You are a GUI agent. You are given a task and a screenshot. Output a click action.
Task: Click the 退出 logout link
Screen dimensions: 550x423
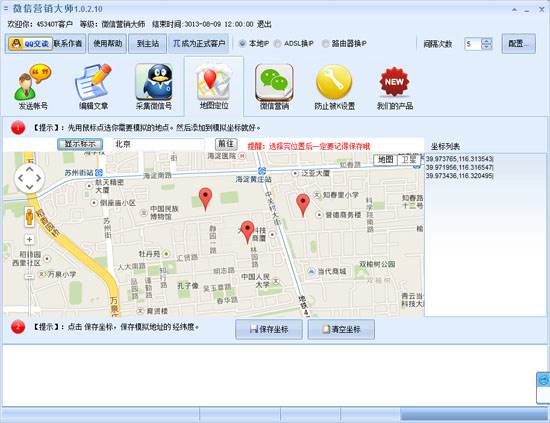pos(264,24)
